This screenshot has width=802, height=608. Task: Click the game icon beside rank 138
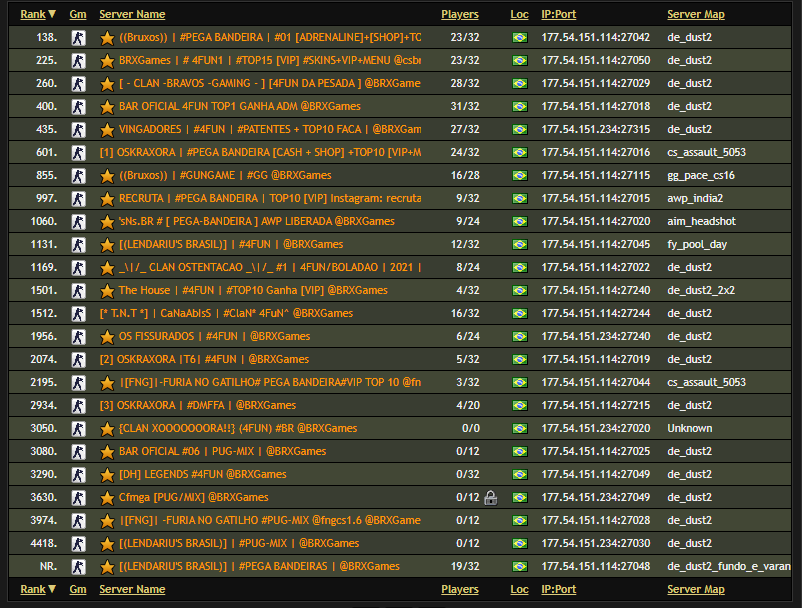[x=78, y=37]
